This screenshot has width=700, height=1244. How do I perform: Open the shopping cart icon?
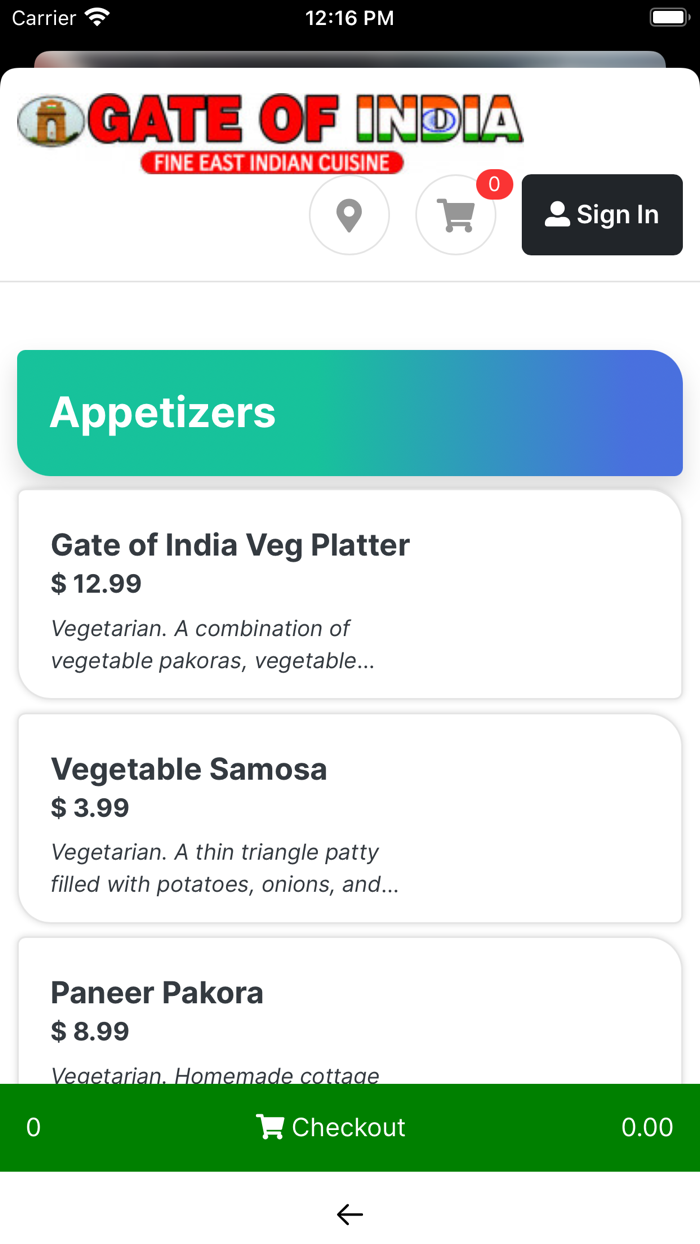(456, 215)
